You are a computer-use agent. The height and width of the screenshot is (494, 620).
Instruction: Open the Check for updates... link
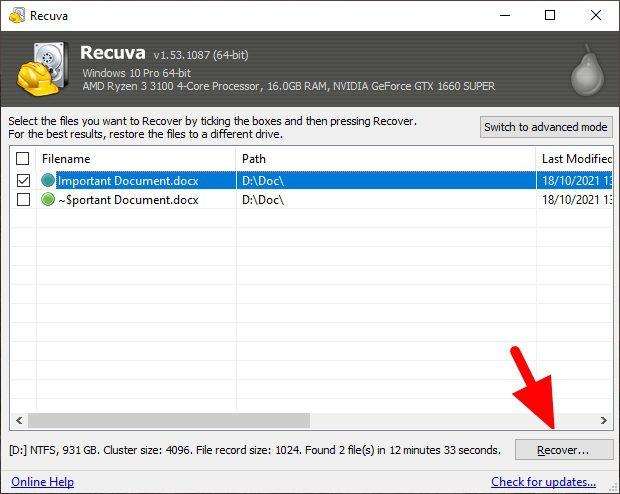click(x=543, y=482)
